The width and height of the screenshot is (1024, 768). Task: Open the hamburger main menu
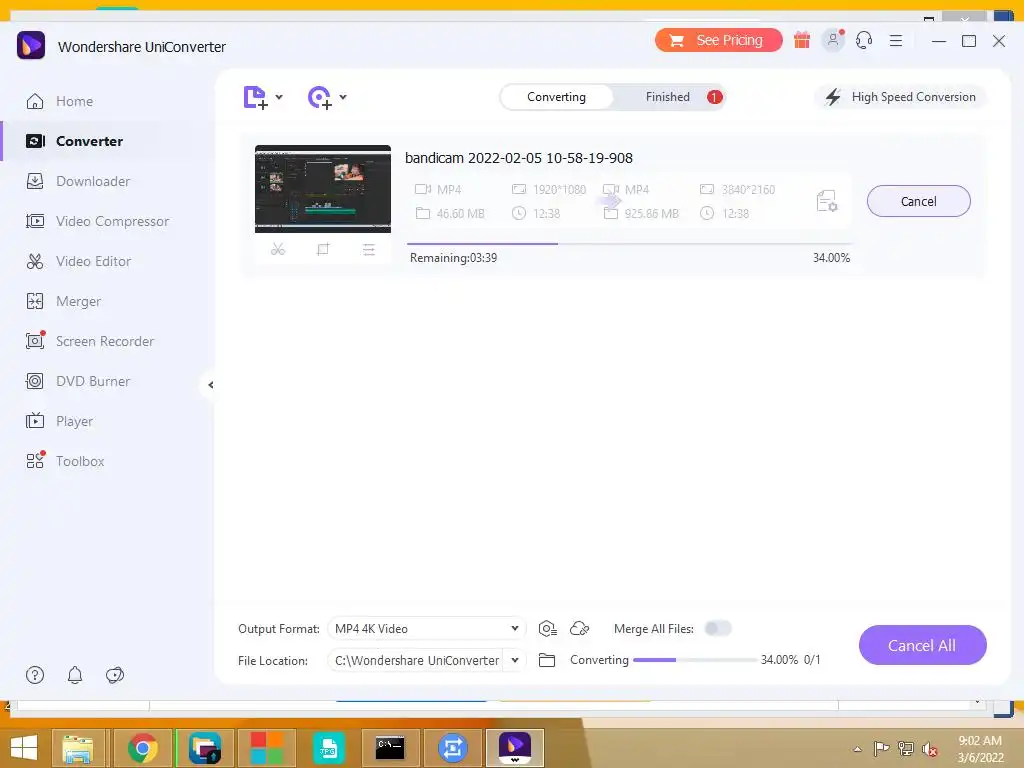[896, 40]
